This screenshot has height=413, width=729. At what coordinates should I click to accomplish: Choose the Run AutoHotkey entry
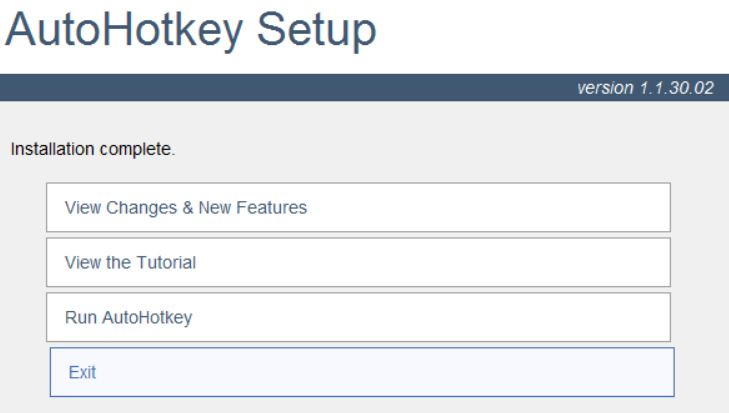[358, 318]
